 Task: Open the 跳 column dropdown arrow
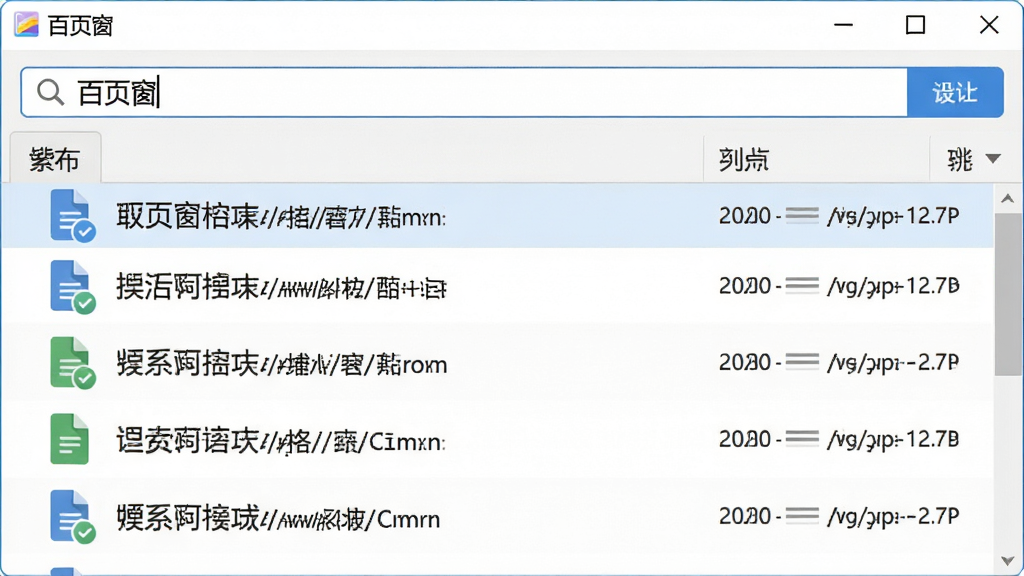click(993, 159)
